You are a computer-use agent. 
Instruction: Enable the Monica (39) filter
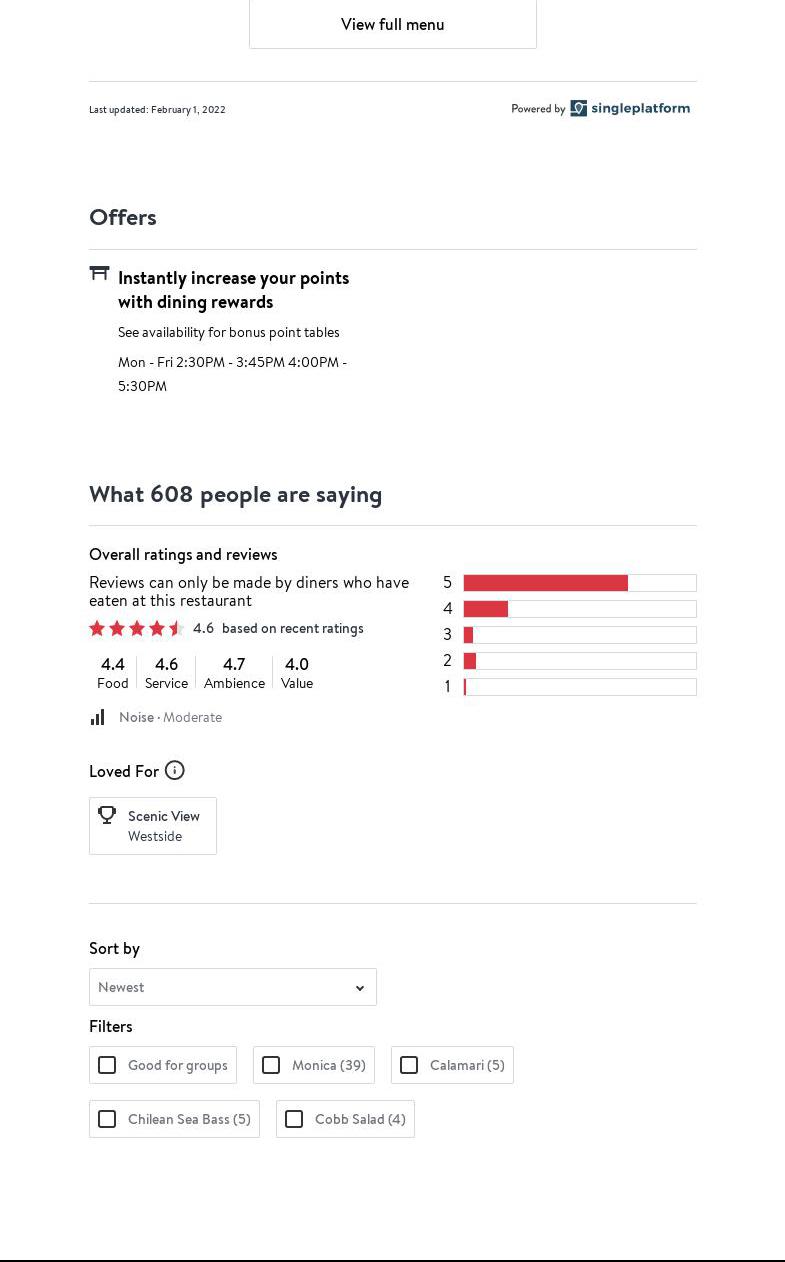click(x=271, y=1065)
